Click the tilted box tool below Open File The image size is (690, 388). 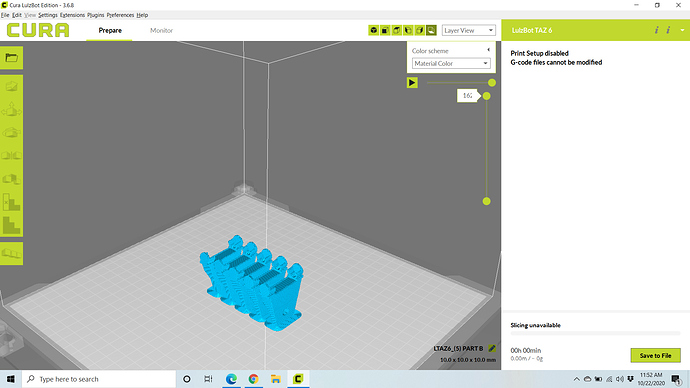click(11, 86)
